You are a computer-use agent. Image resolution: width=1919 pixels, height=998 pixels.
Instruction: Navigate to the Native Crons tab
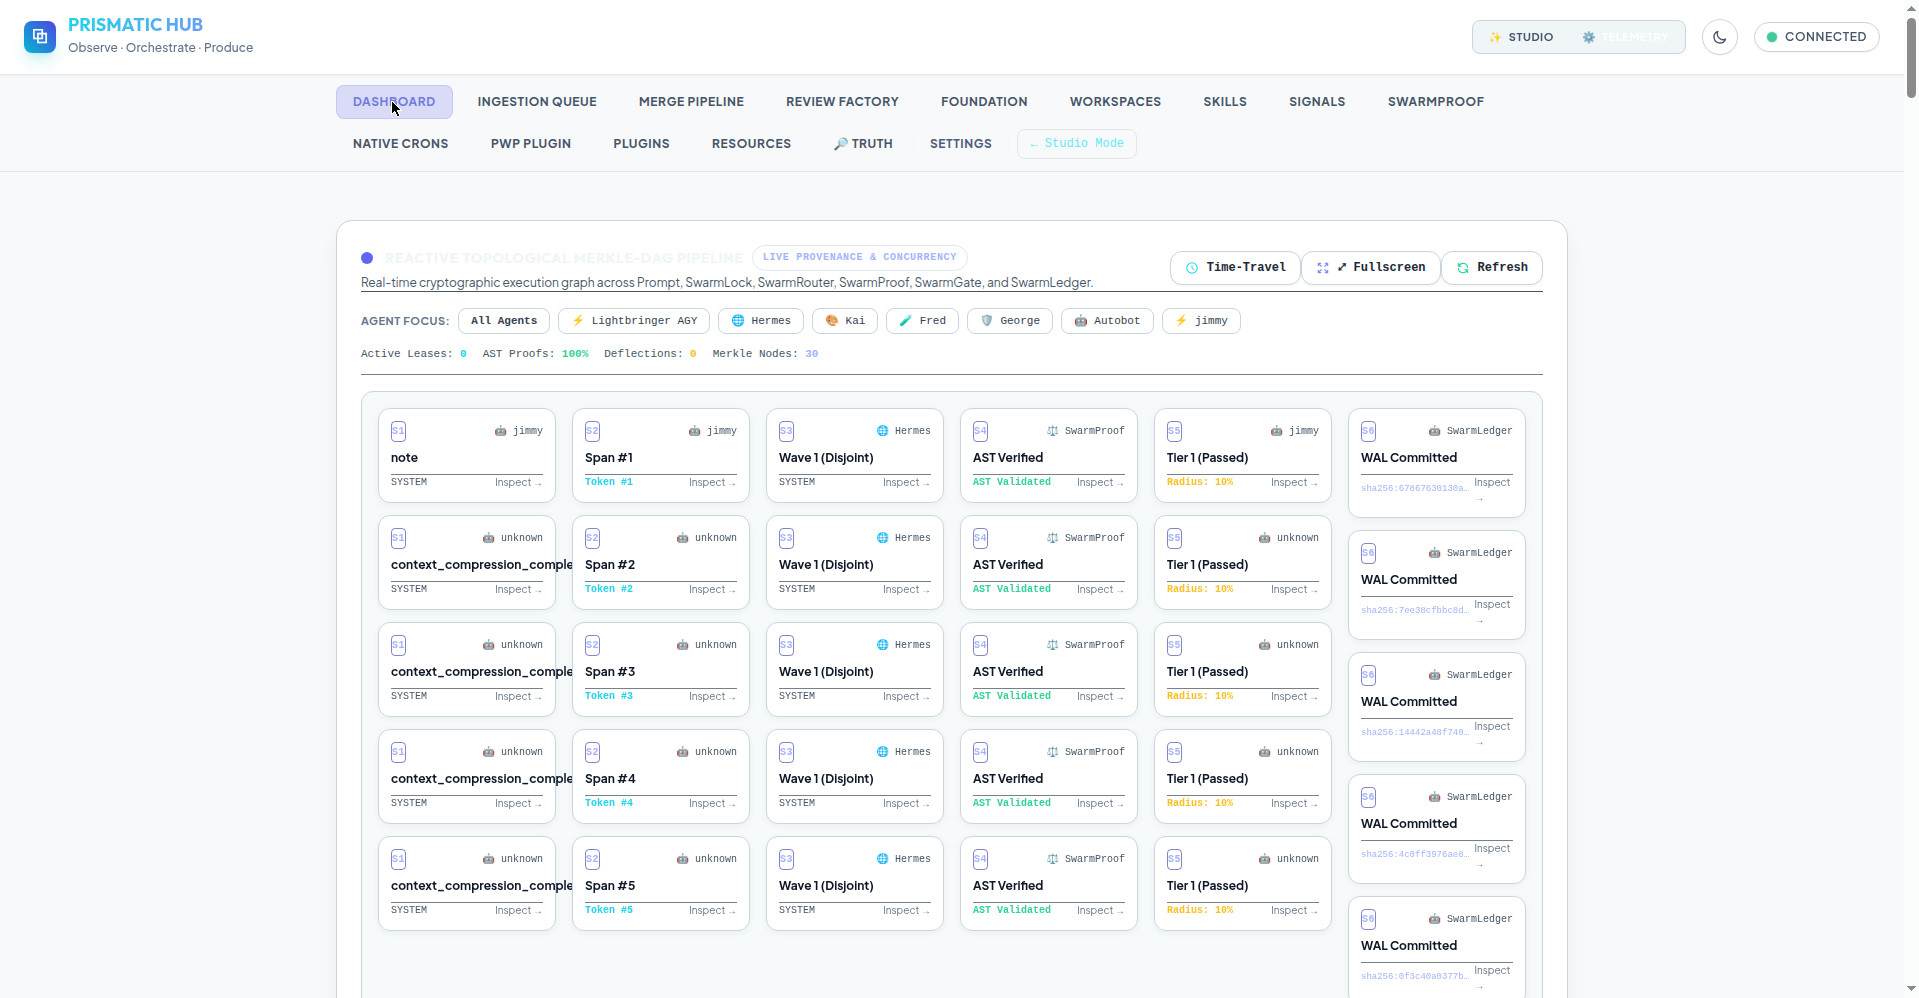point(400,144)
